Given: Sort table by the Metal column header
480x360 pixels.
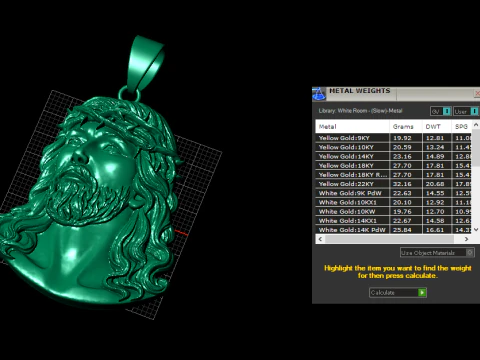Looking at the screenshot, I should 352,127.
